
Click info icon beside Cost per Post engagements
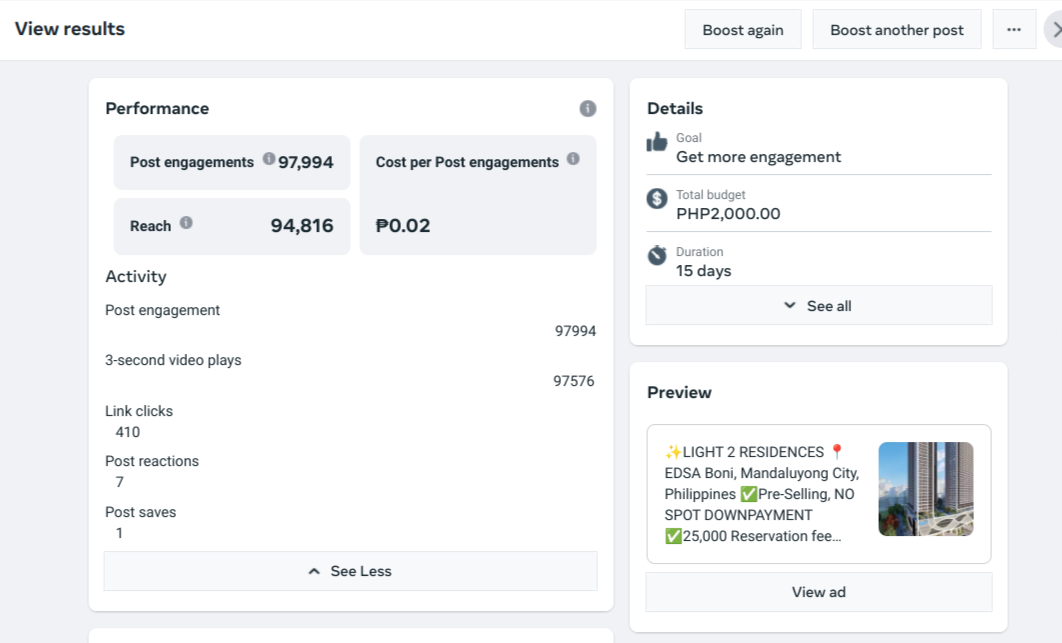pyautogui.click(x=573, y=158)
